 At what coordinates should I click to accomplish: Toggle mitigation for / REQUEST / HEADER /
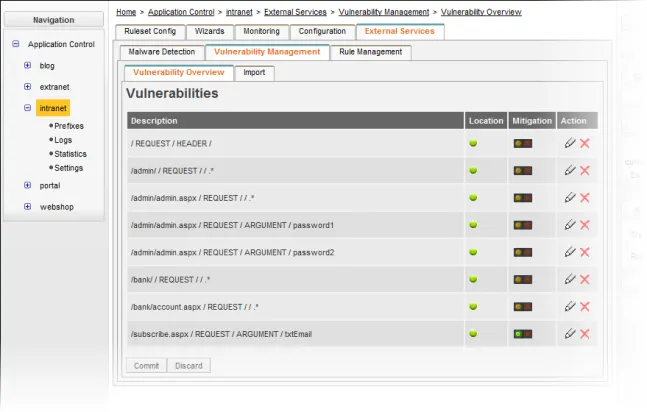(x=523, y=144)
